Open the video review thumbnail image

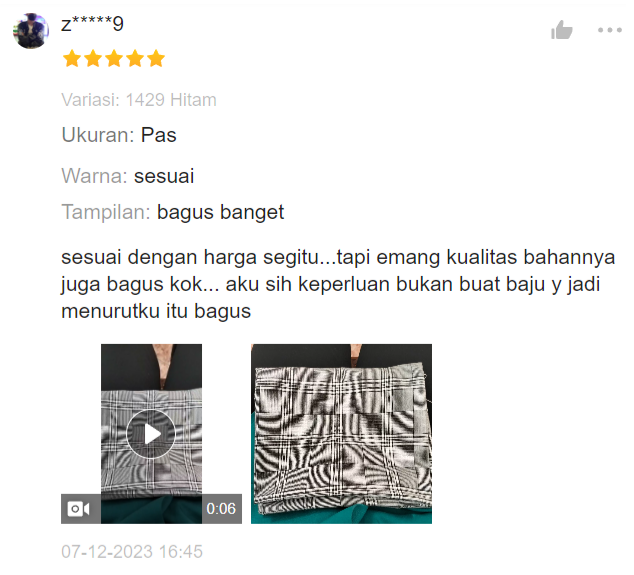pos(151,434)
